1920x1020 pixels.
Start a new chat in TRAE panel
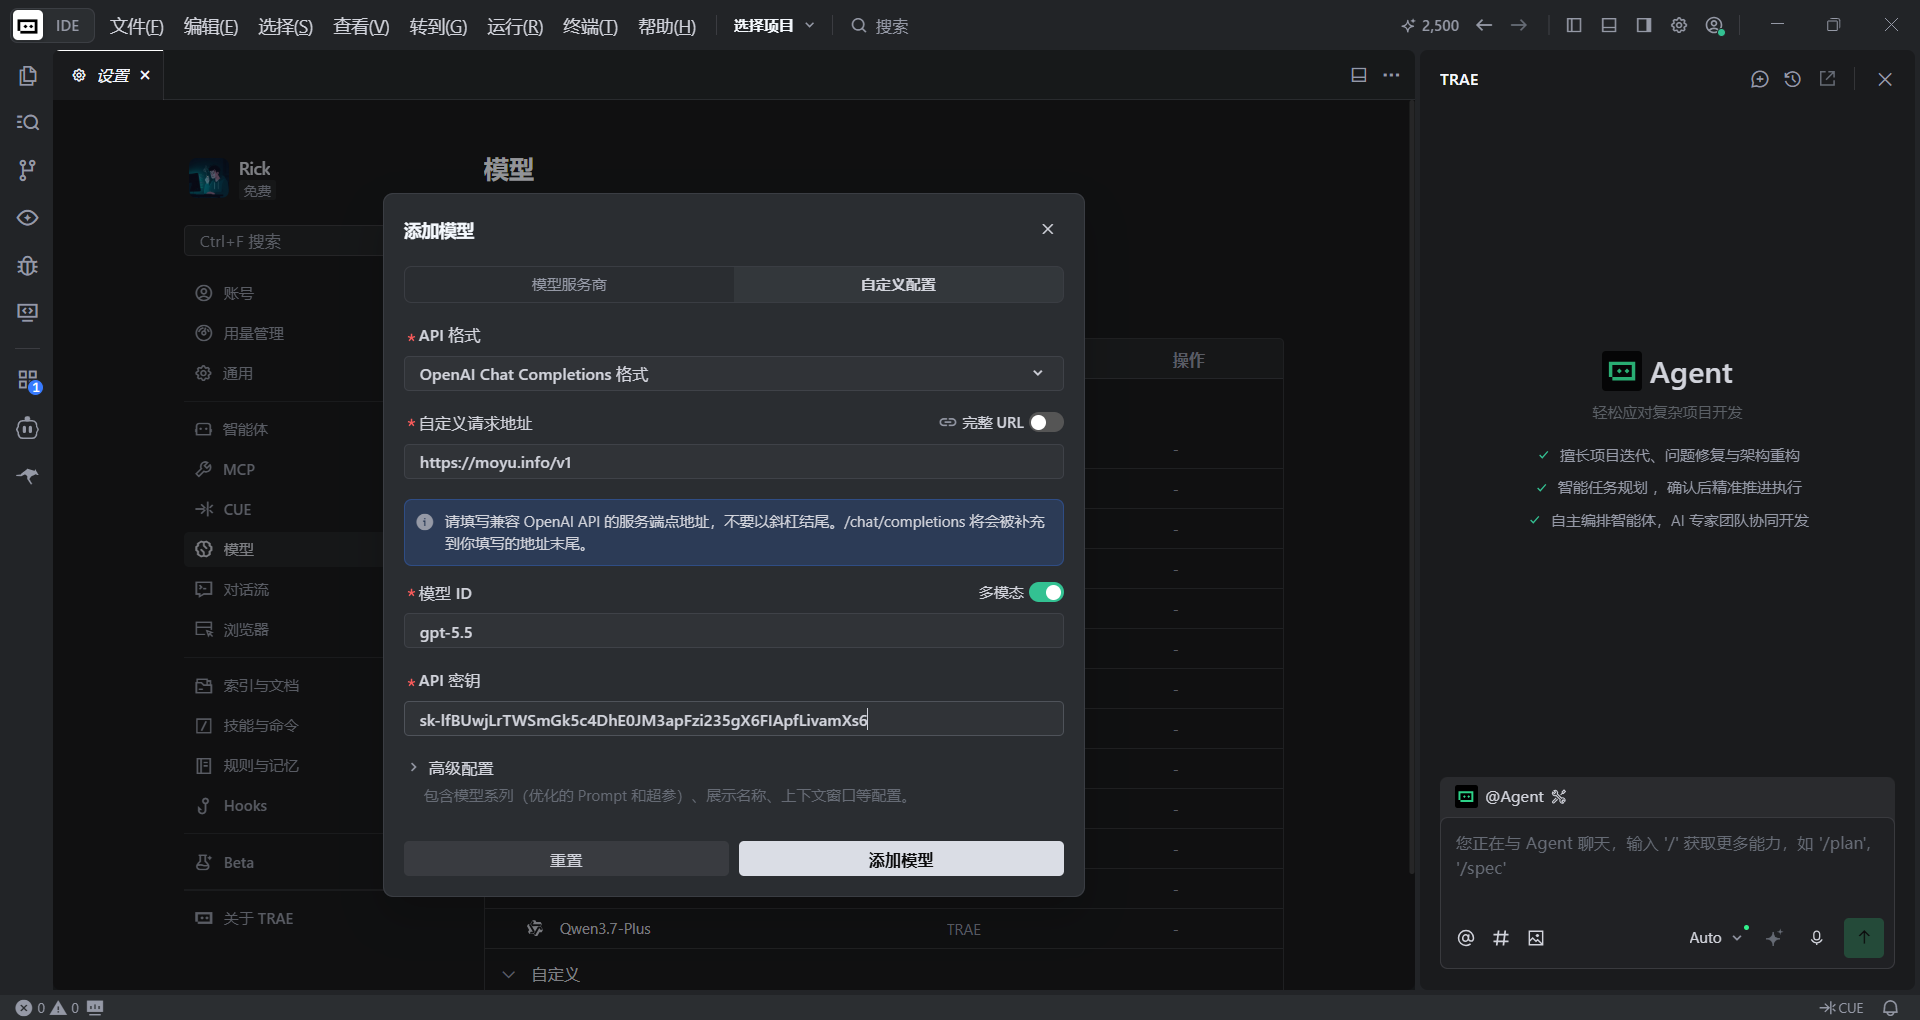click(1760, 79)
